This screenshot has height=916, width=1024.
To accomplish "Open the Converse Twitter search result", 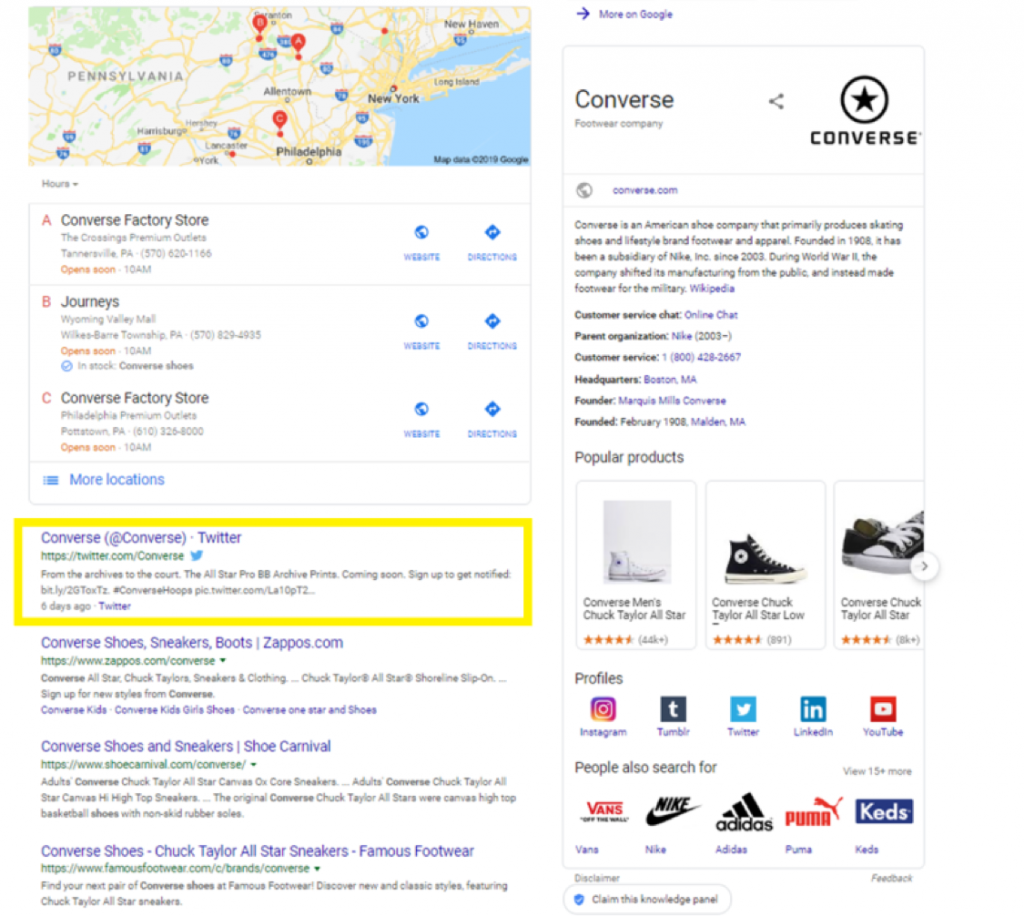I will click(141, 538).
